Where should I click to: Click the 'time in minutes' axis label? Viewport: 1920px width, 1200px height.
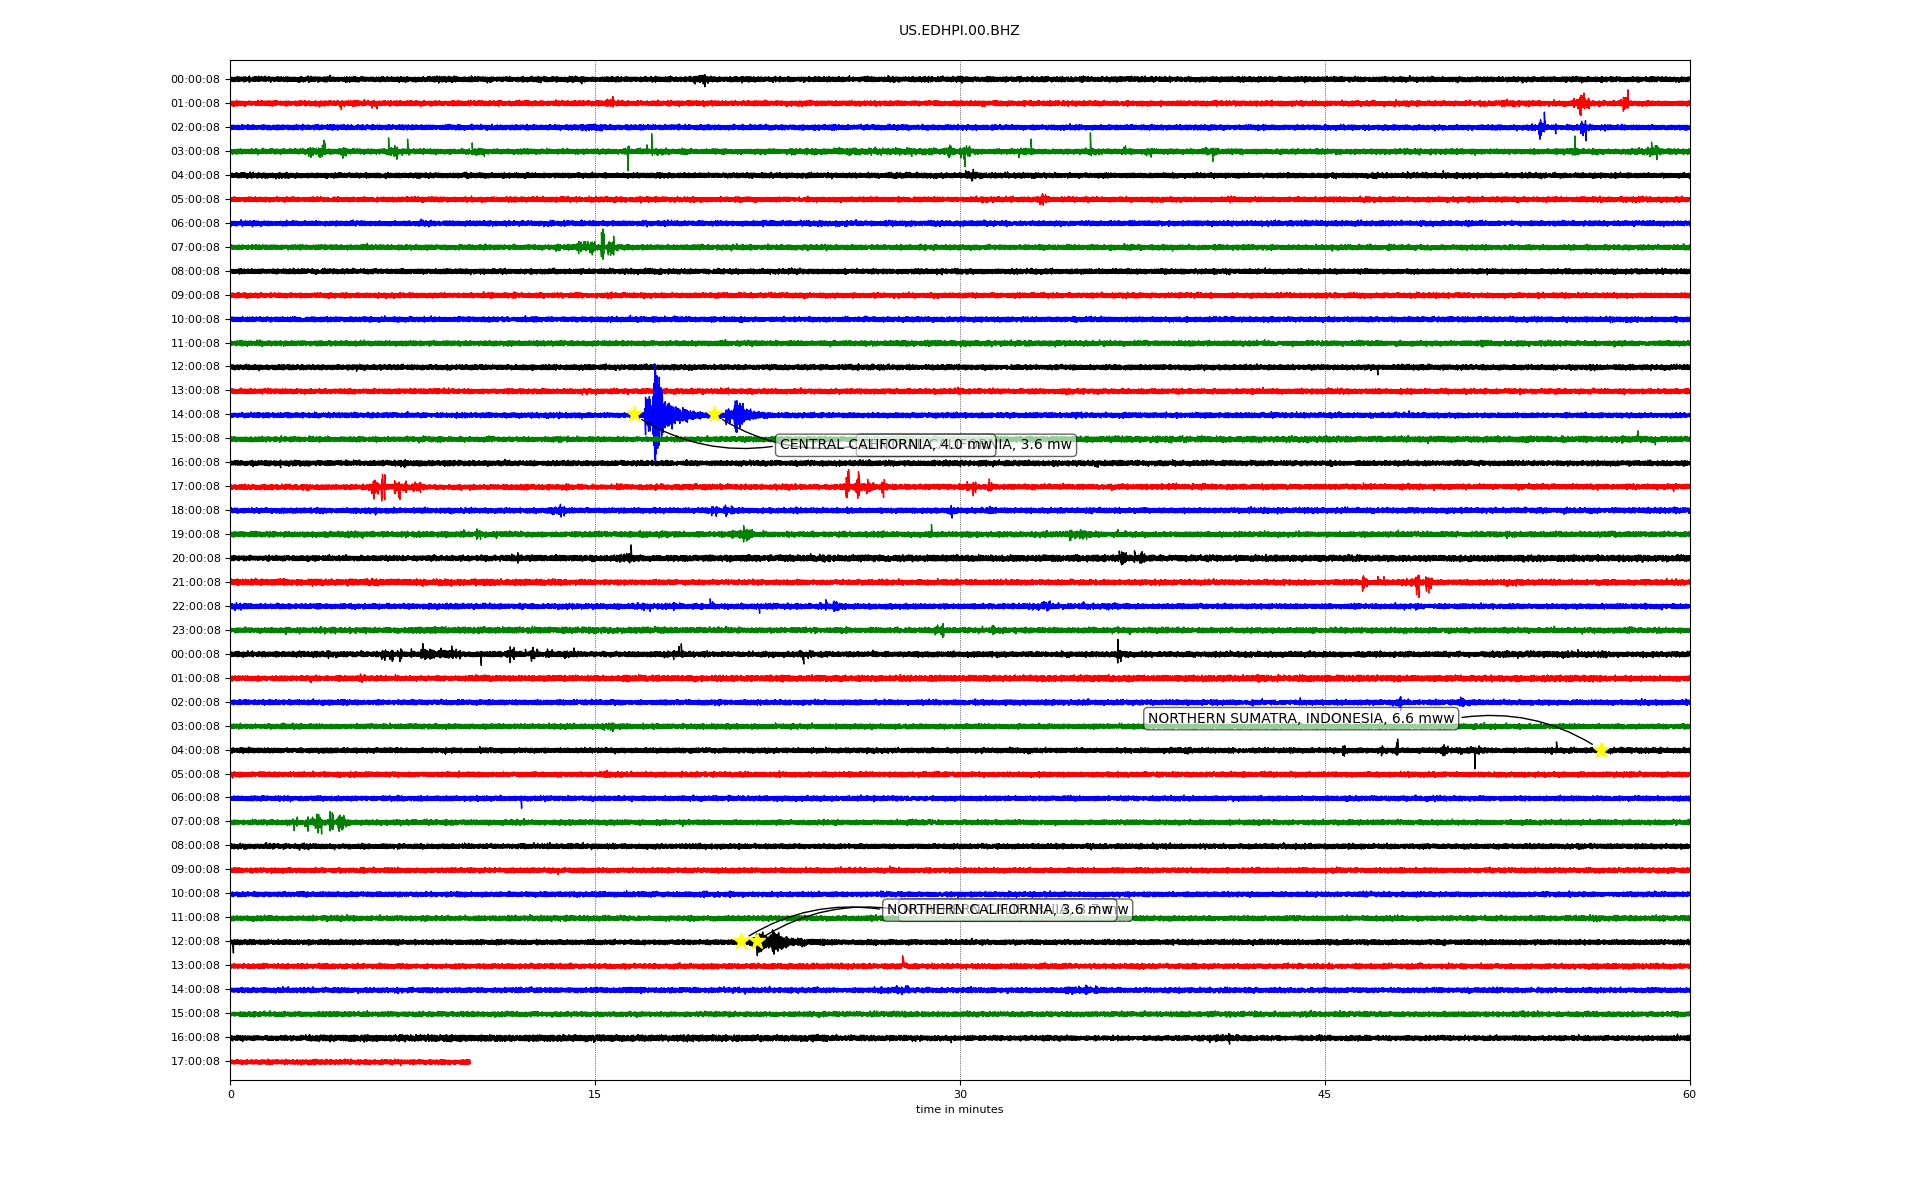[x=959, y=1110]
